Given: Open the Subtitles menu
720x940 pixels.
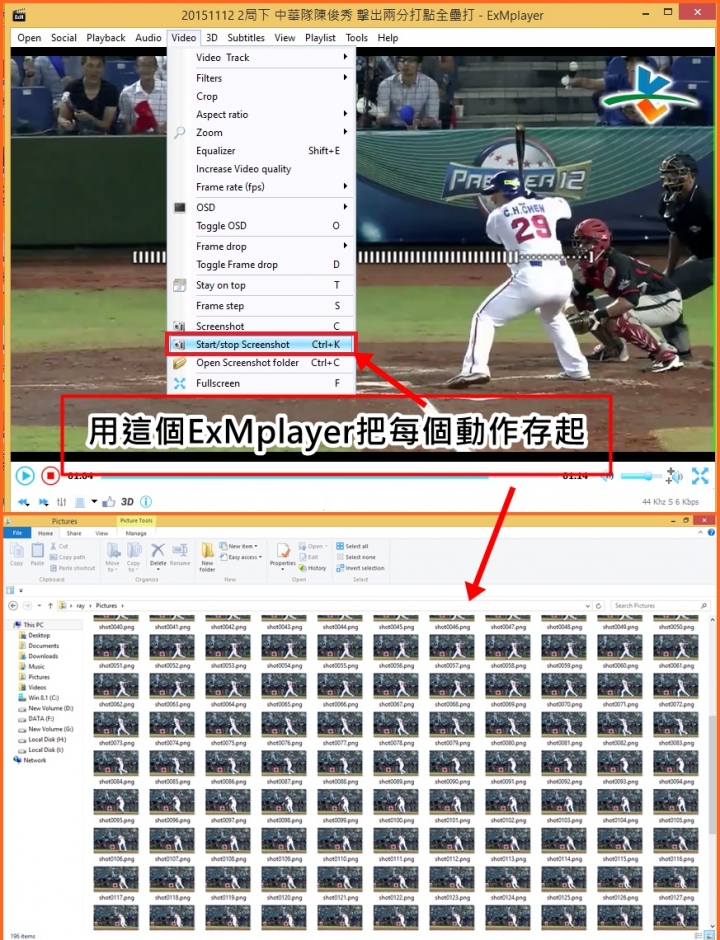Looking at the screenshot, I should (246, 38).
